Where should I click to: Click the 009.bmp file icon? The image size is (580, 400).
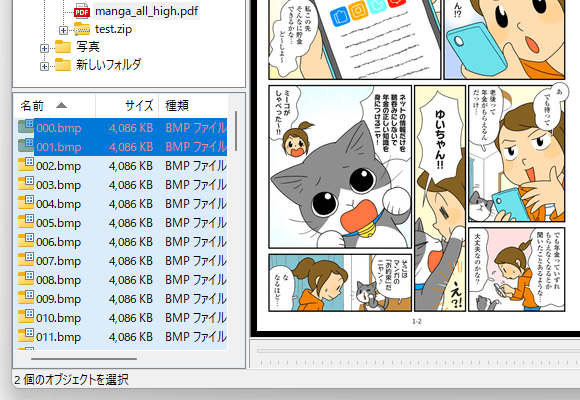click(26, 298)
